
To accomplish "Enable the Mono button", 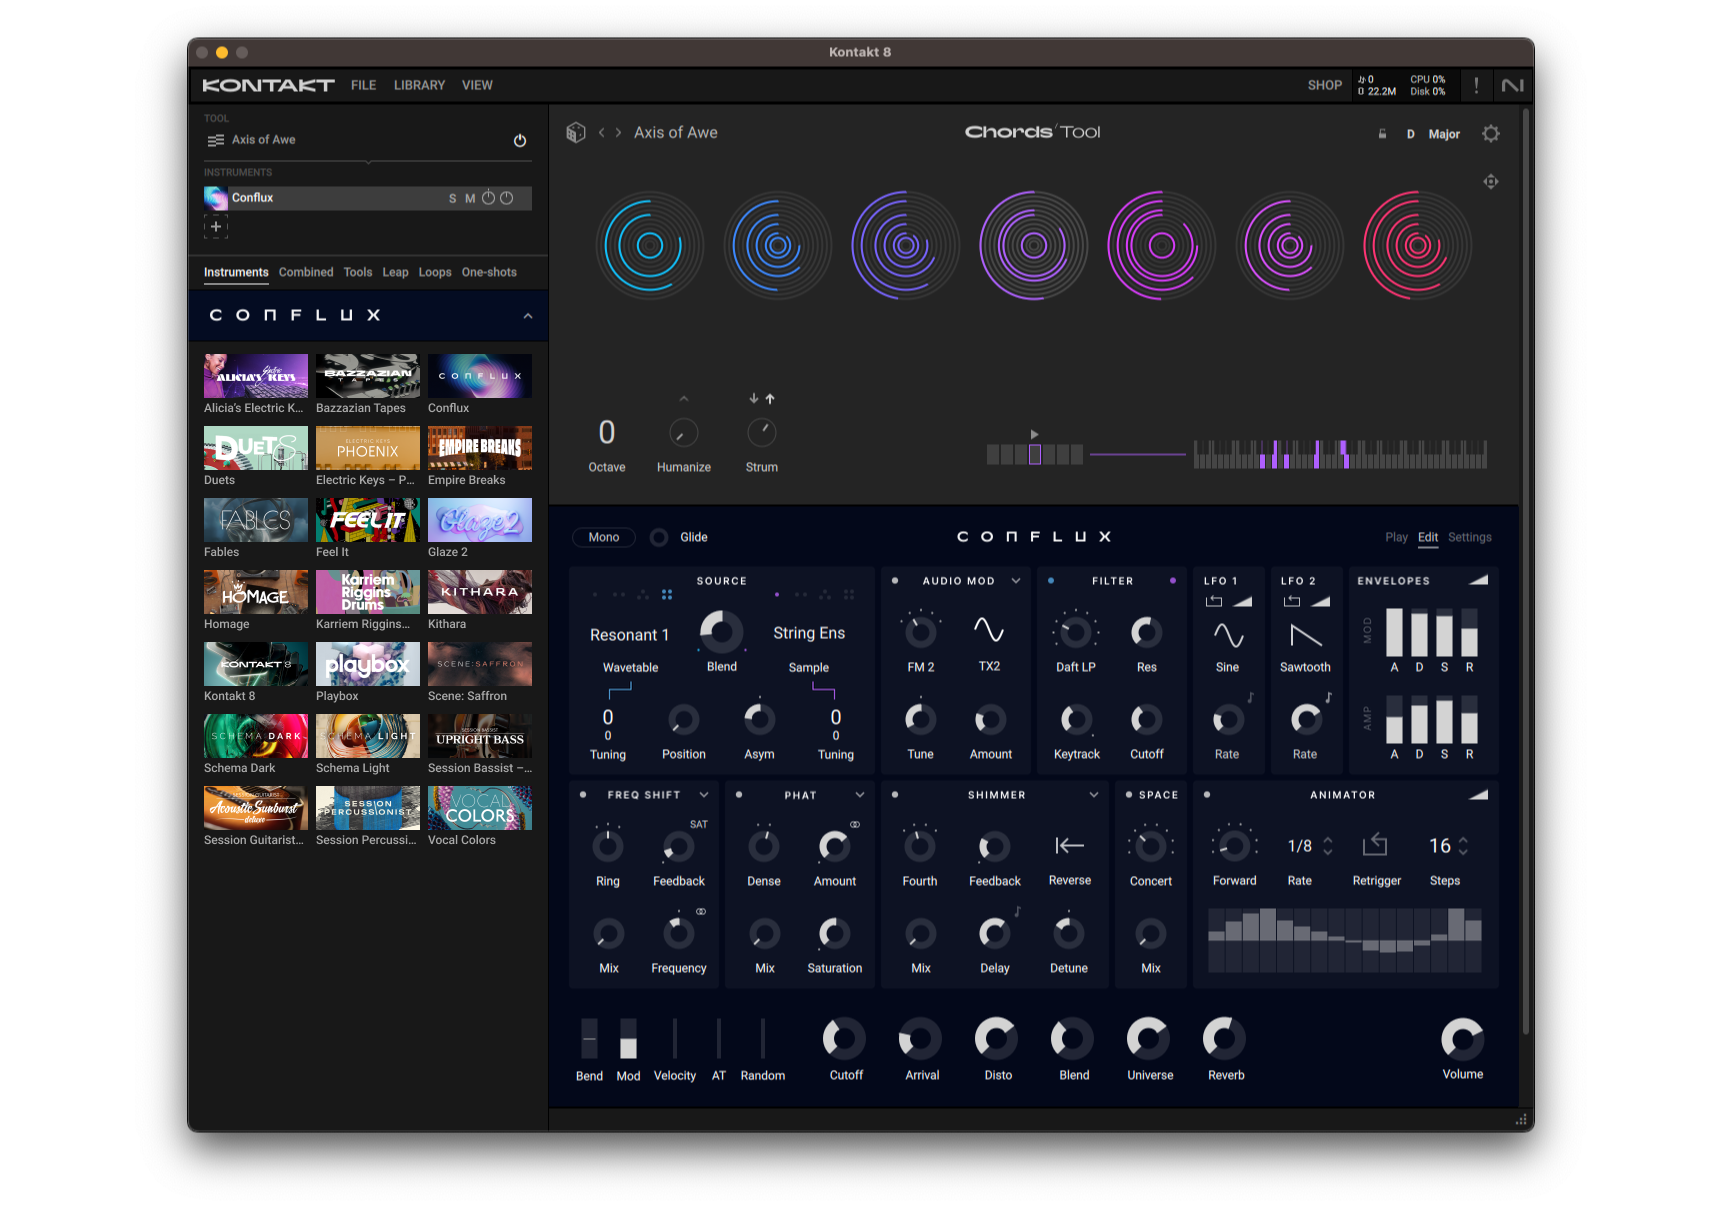I will click(604, 538).
